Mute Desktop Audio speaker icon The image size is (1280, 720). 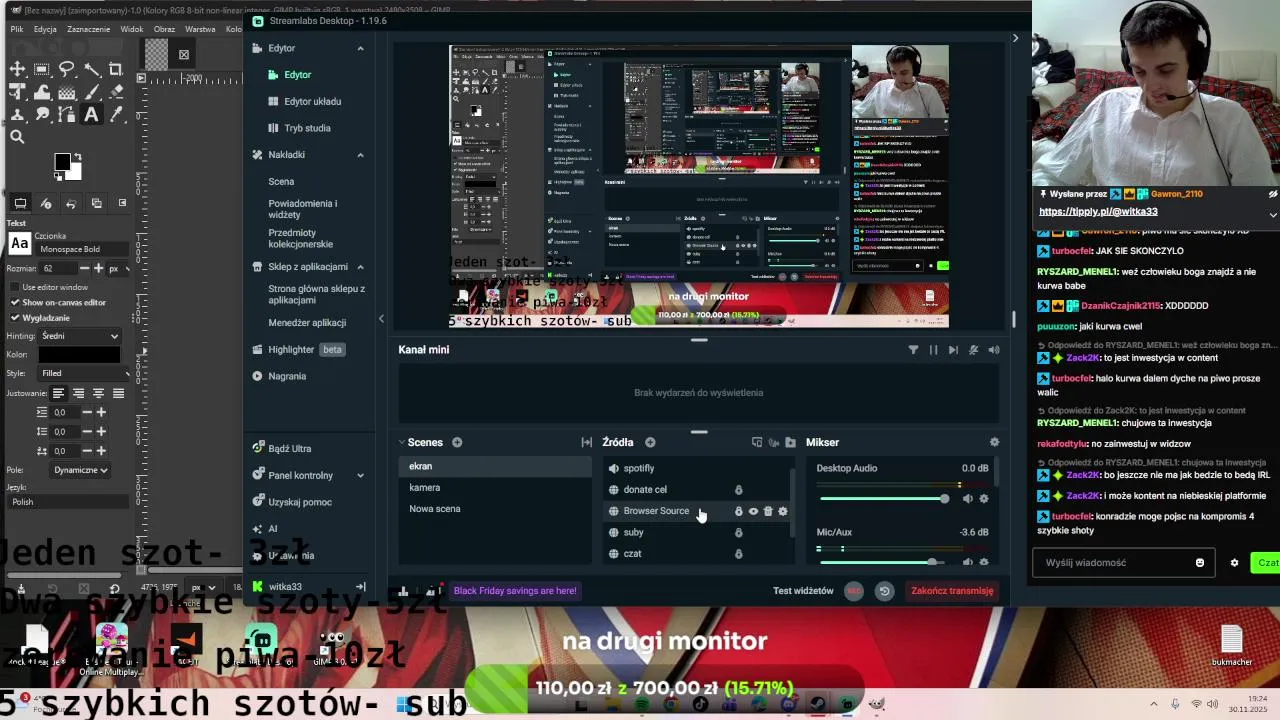(x=967, y=498)
